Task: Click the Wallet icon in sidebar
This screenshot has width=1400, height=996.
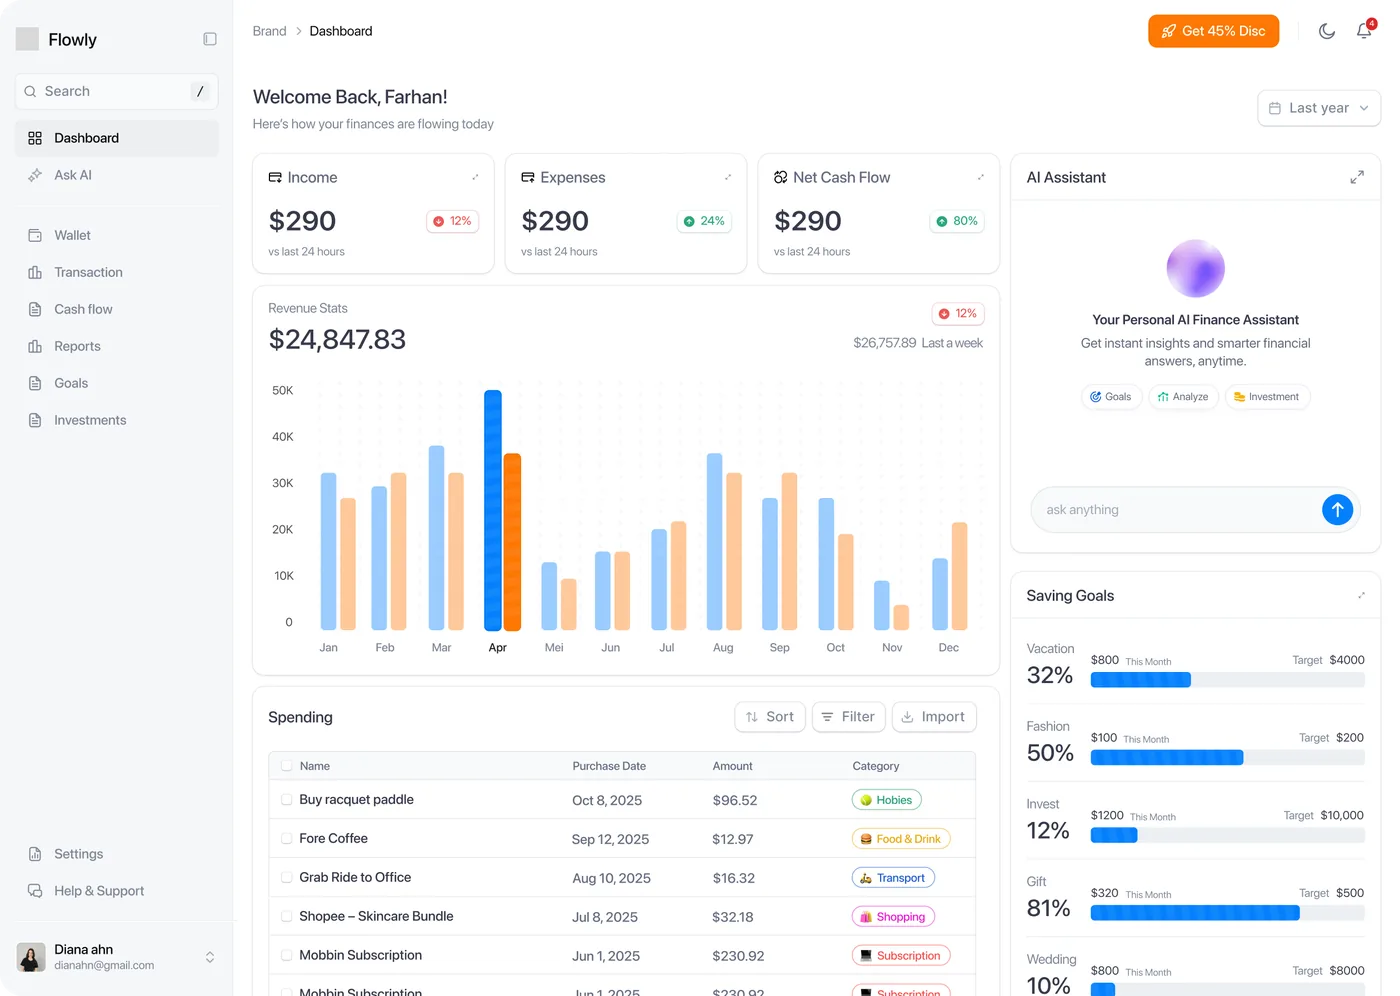Action: pyautogui.click(x=35, y=235)
